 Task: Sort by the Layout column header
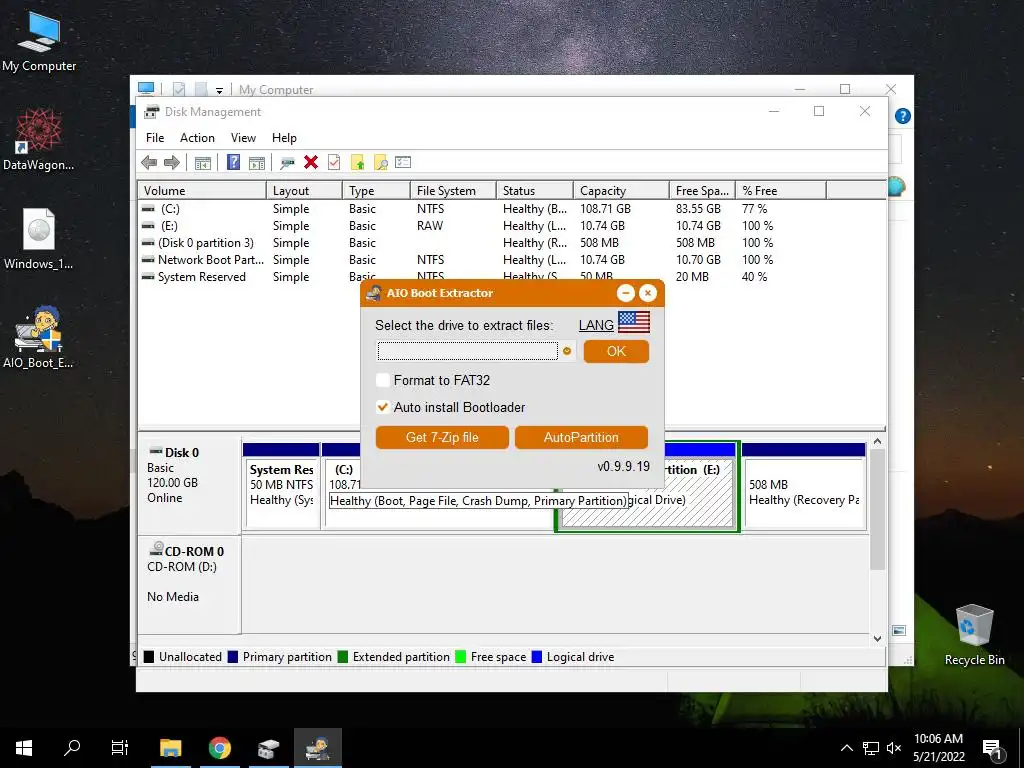[304, 191]
